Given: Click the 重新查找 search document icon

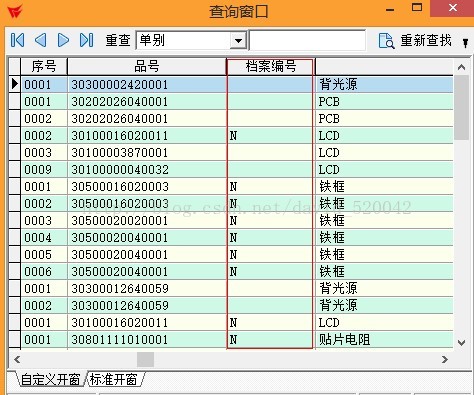Looking at the screenshot, I should pyautogui.click(x=386, y=41).
